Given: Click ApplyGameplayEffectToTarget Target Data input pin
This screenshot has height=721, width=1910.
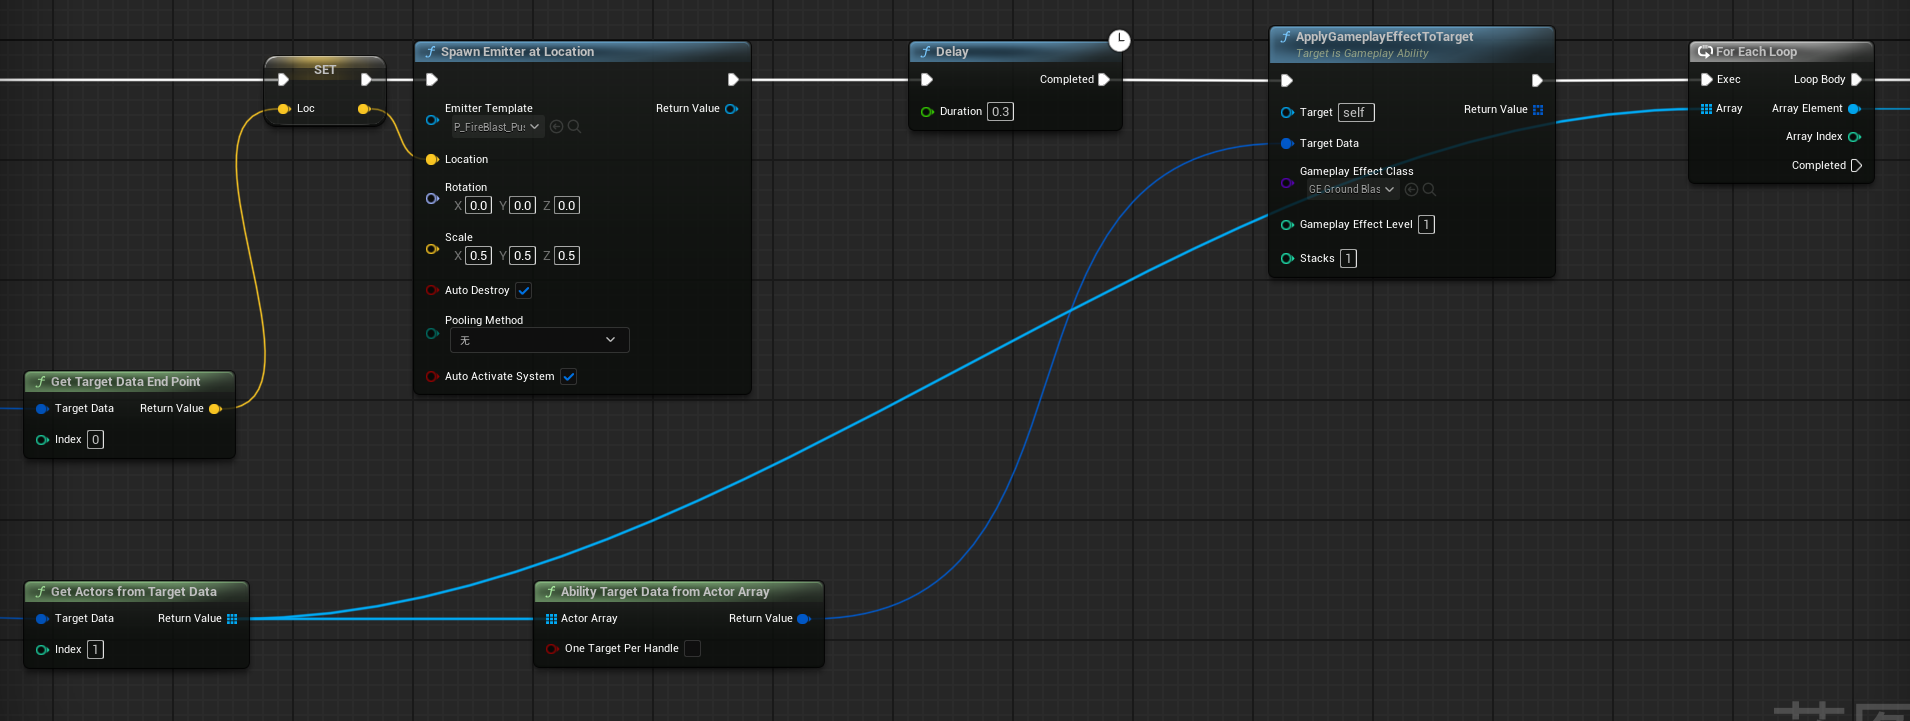Looking at the screenshot, I should point(1287,143).
